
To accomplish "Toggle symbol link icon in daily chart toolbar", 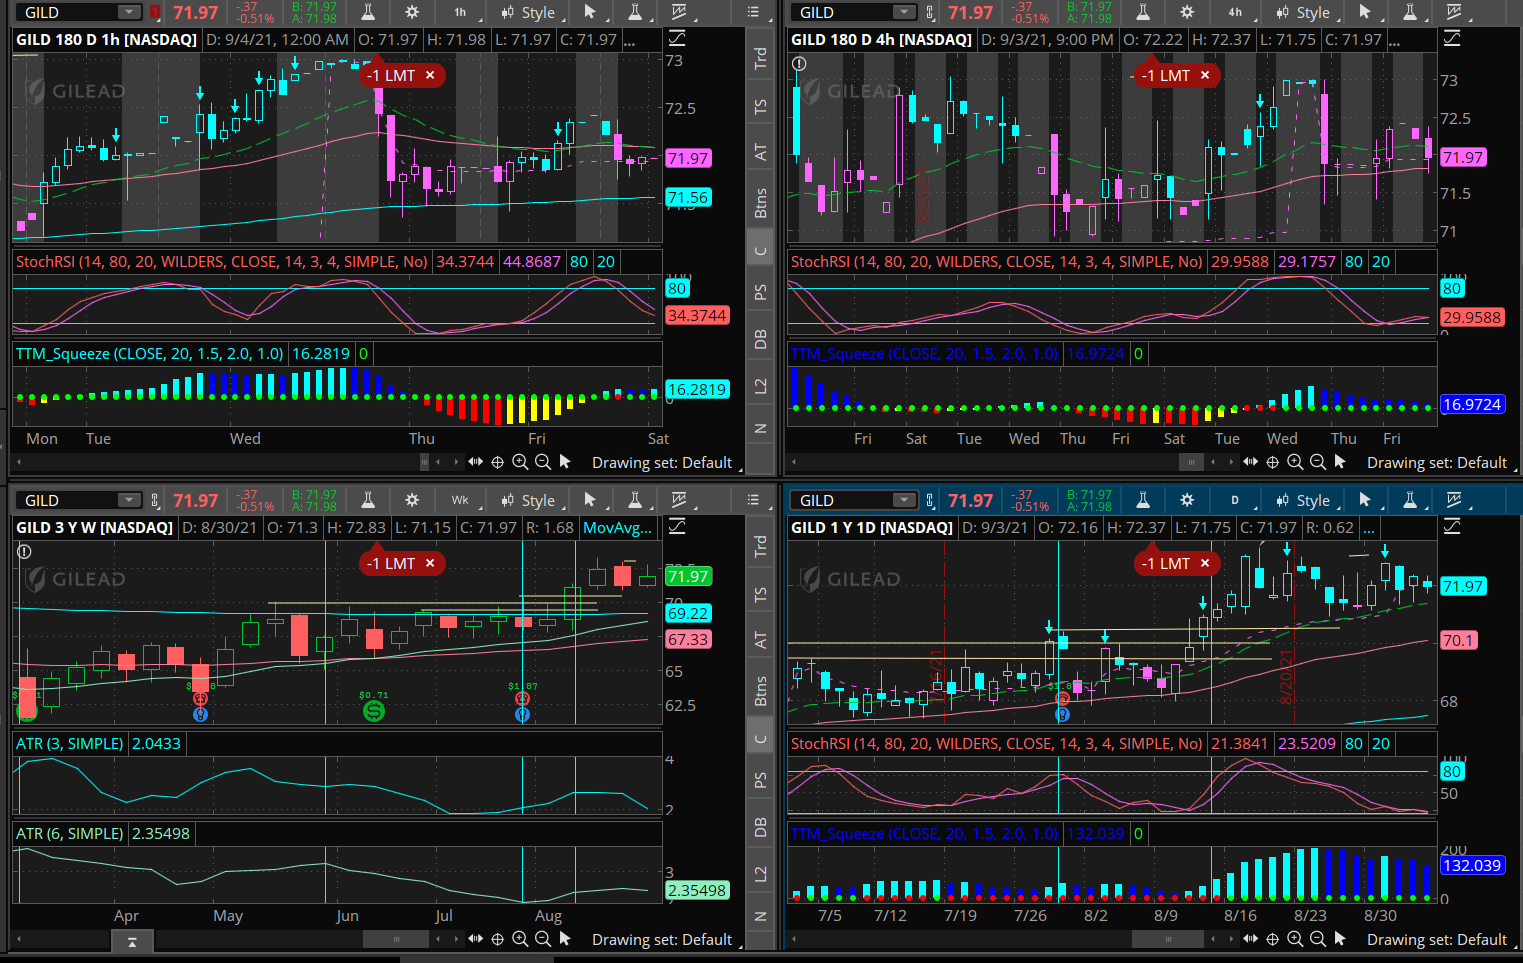I will pyautogui.click(x=930, y=500).
